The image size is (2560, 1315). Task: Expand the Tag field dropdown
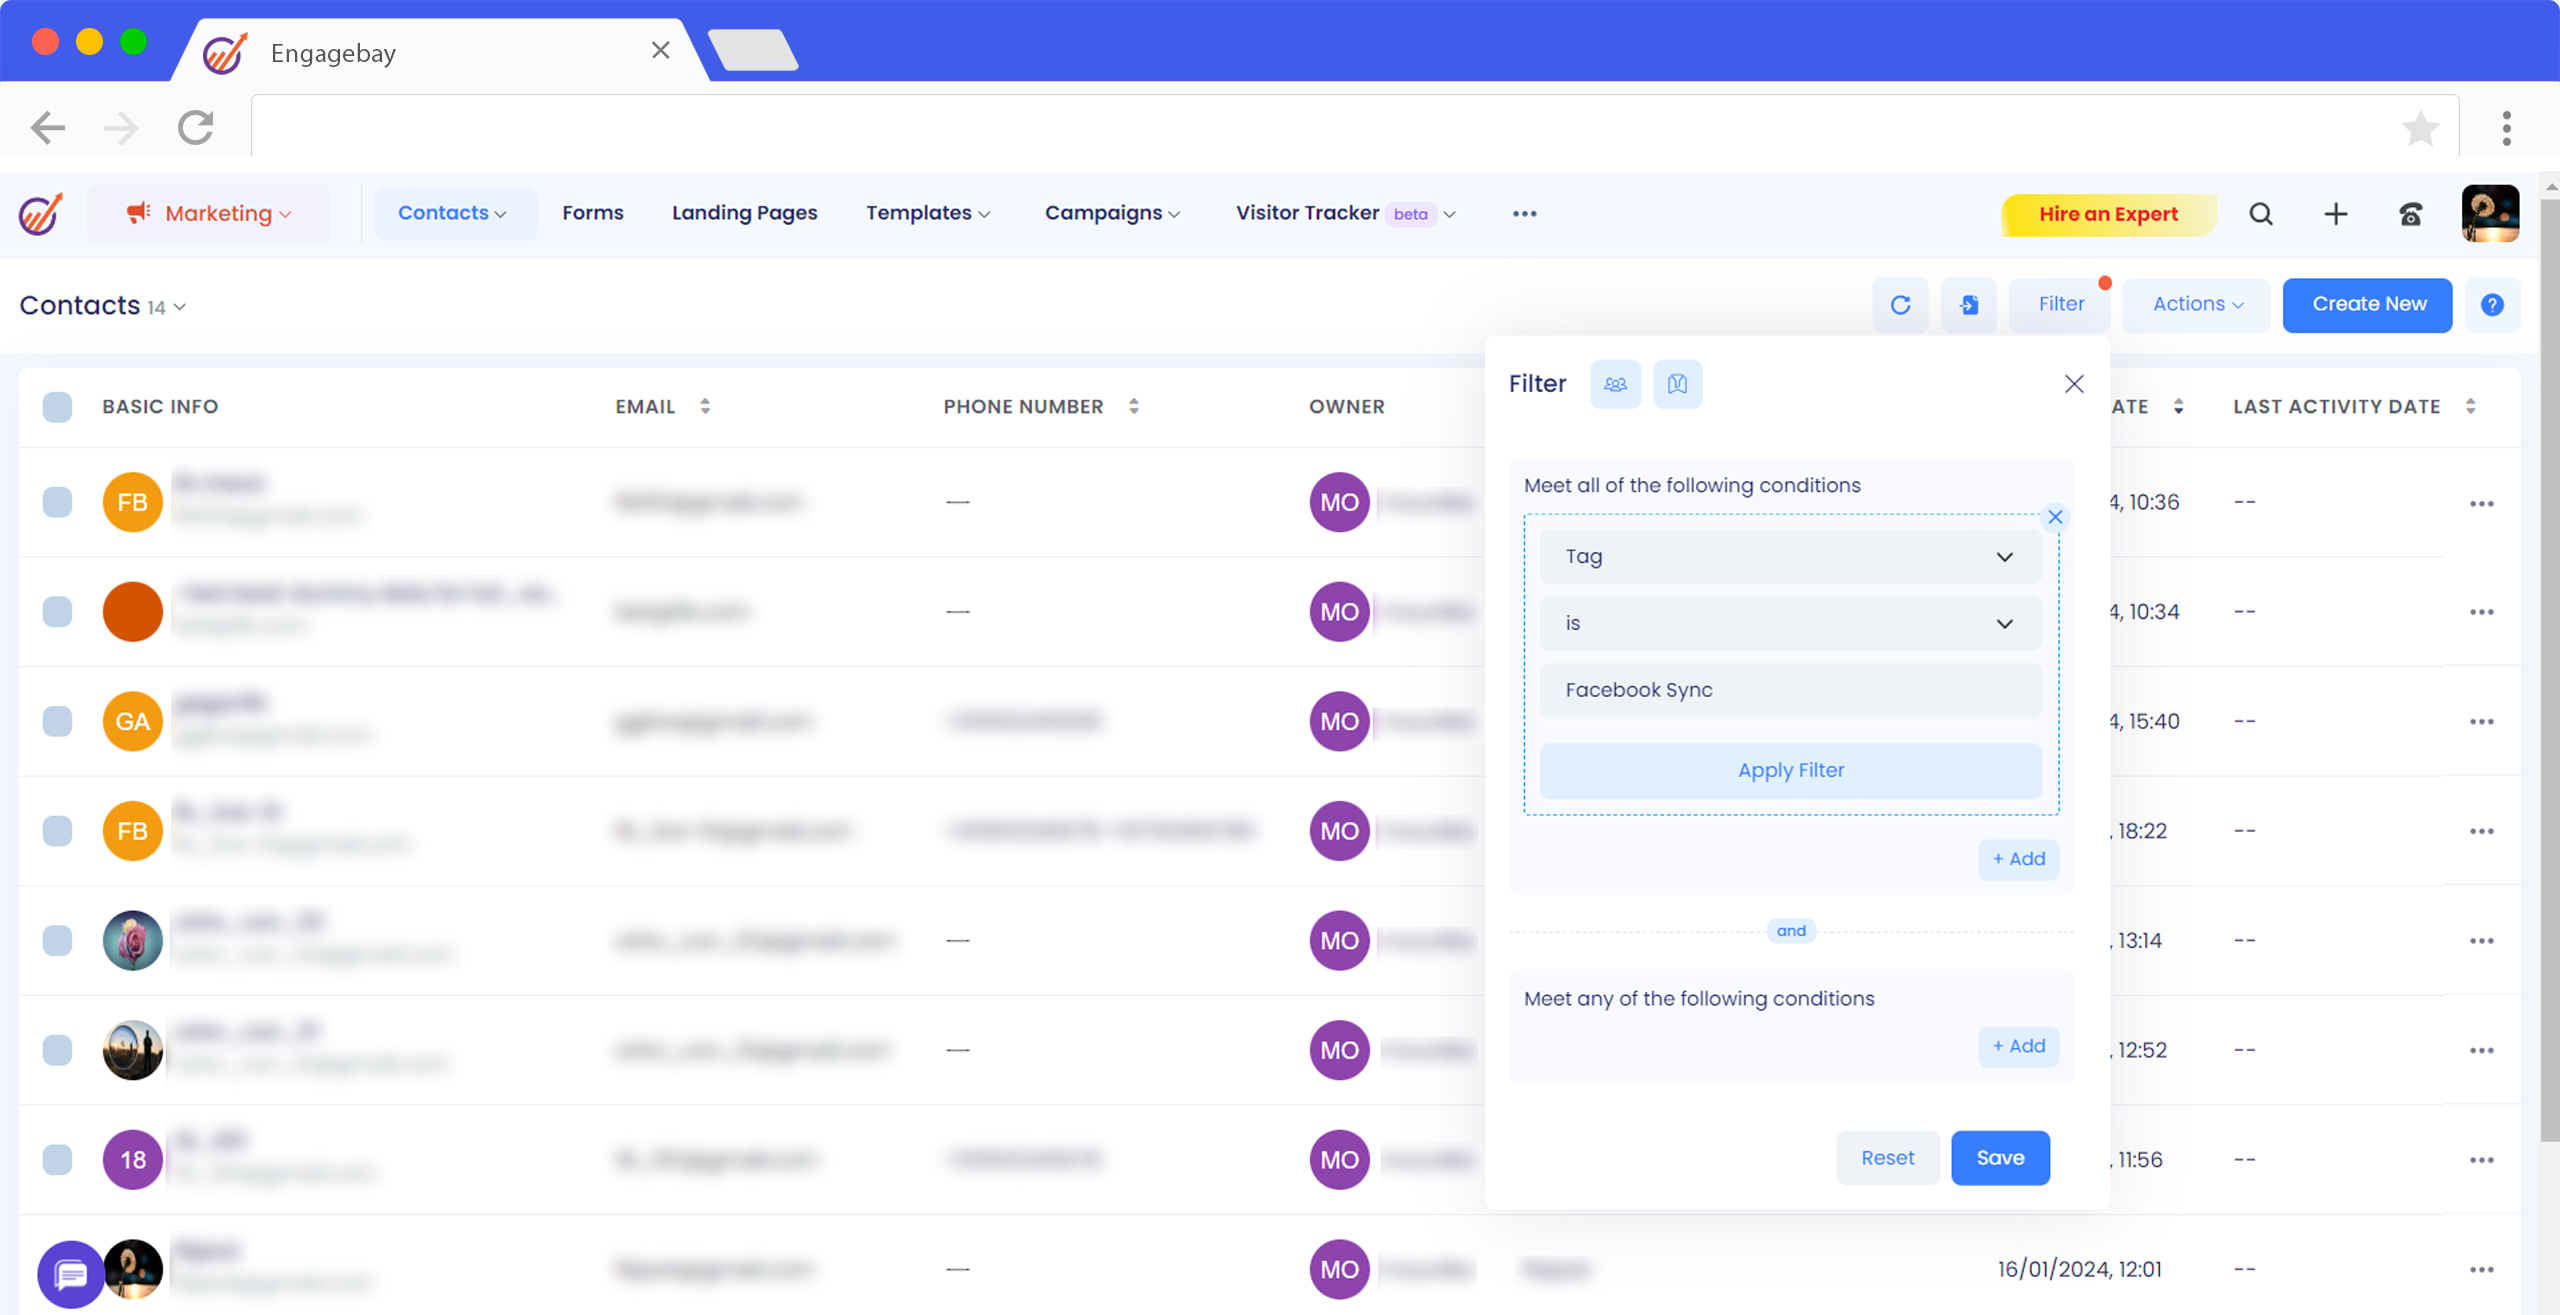point(1790,557)
